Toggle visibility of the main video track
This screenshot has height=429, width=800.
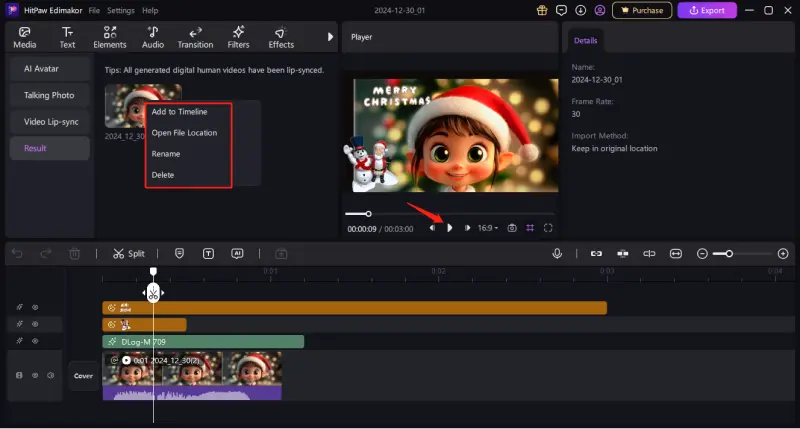pyautogui.click(x=35, y=376)
